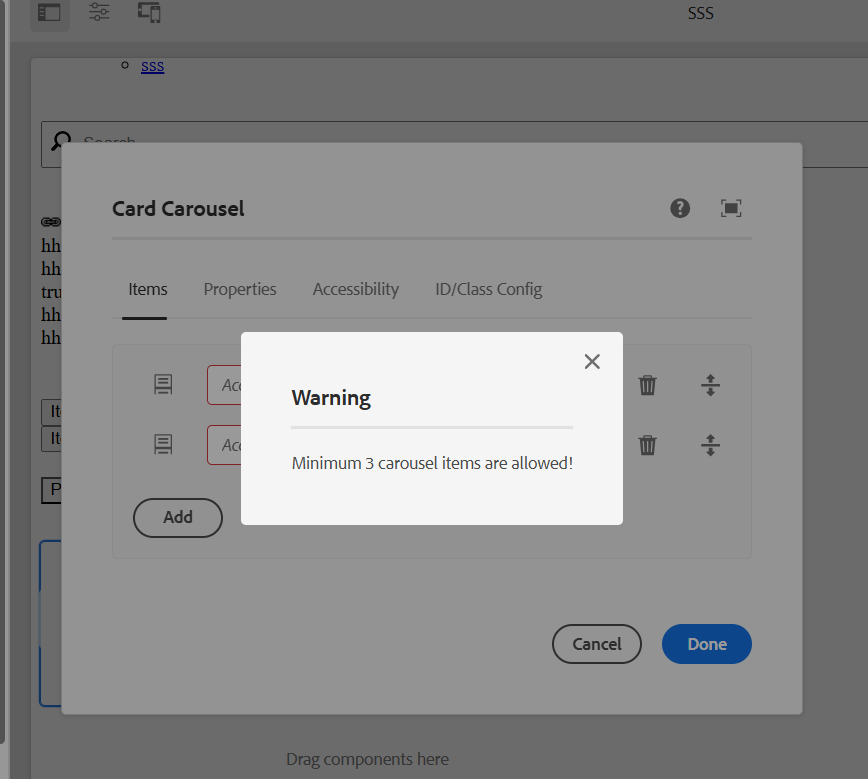Click reorder handle of first carousel item
This screenshot has width=868, height=779.
pos(710,385)
